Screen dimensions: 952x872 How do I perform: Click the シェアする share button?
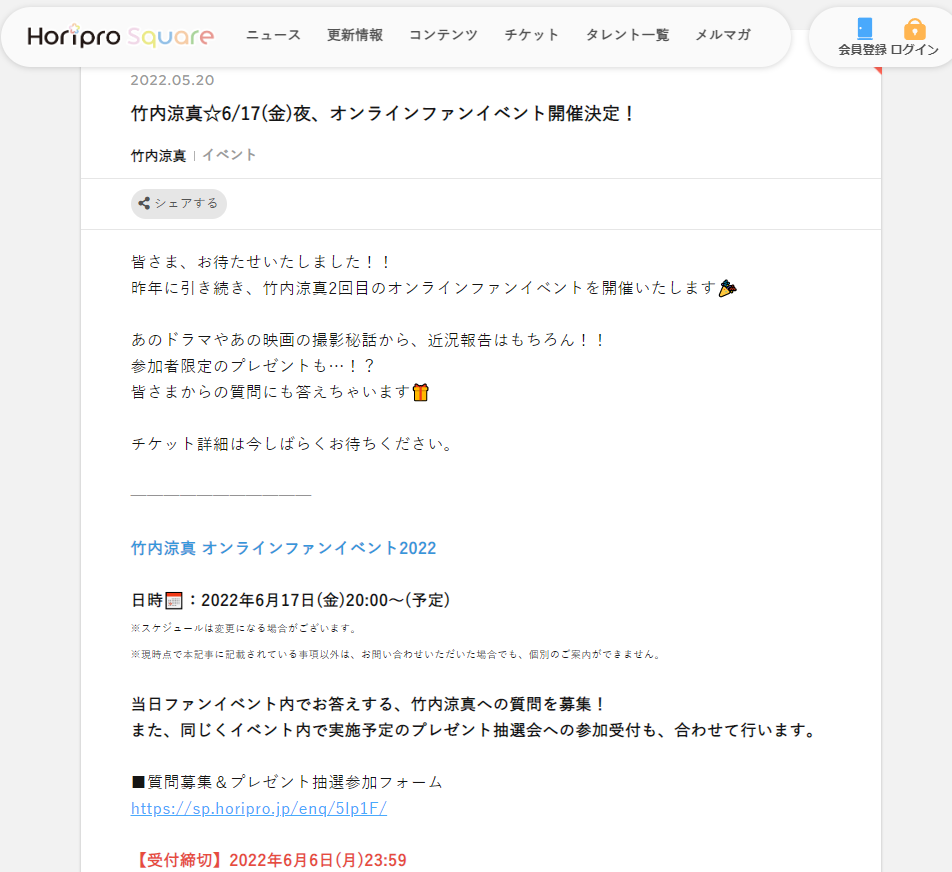pyautogui.click(x=178, y=203)
